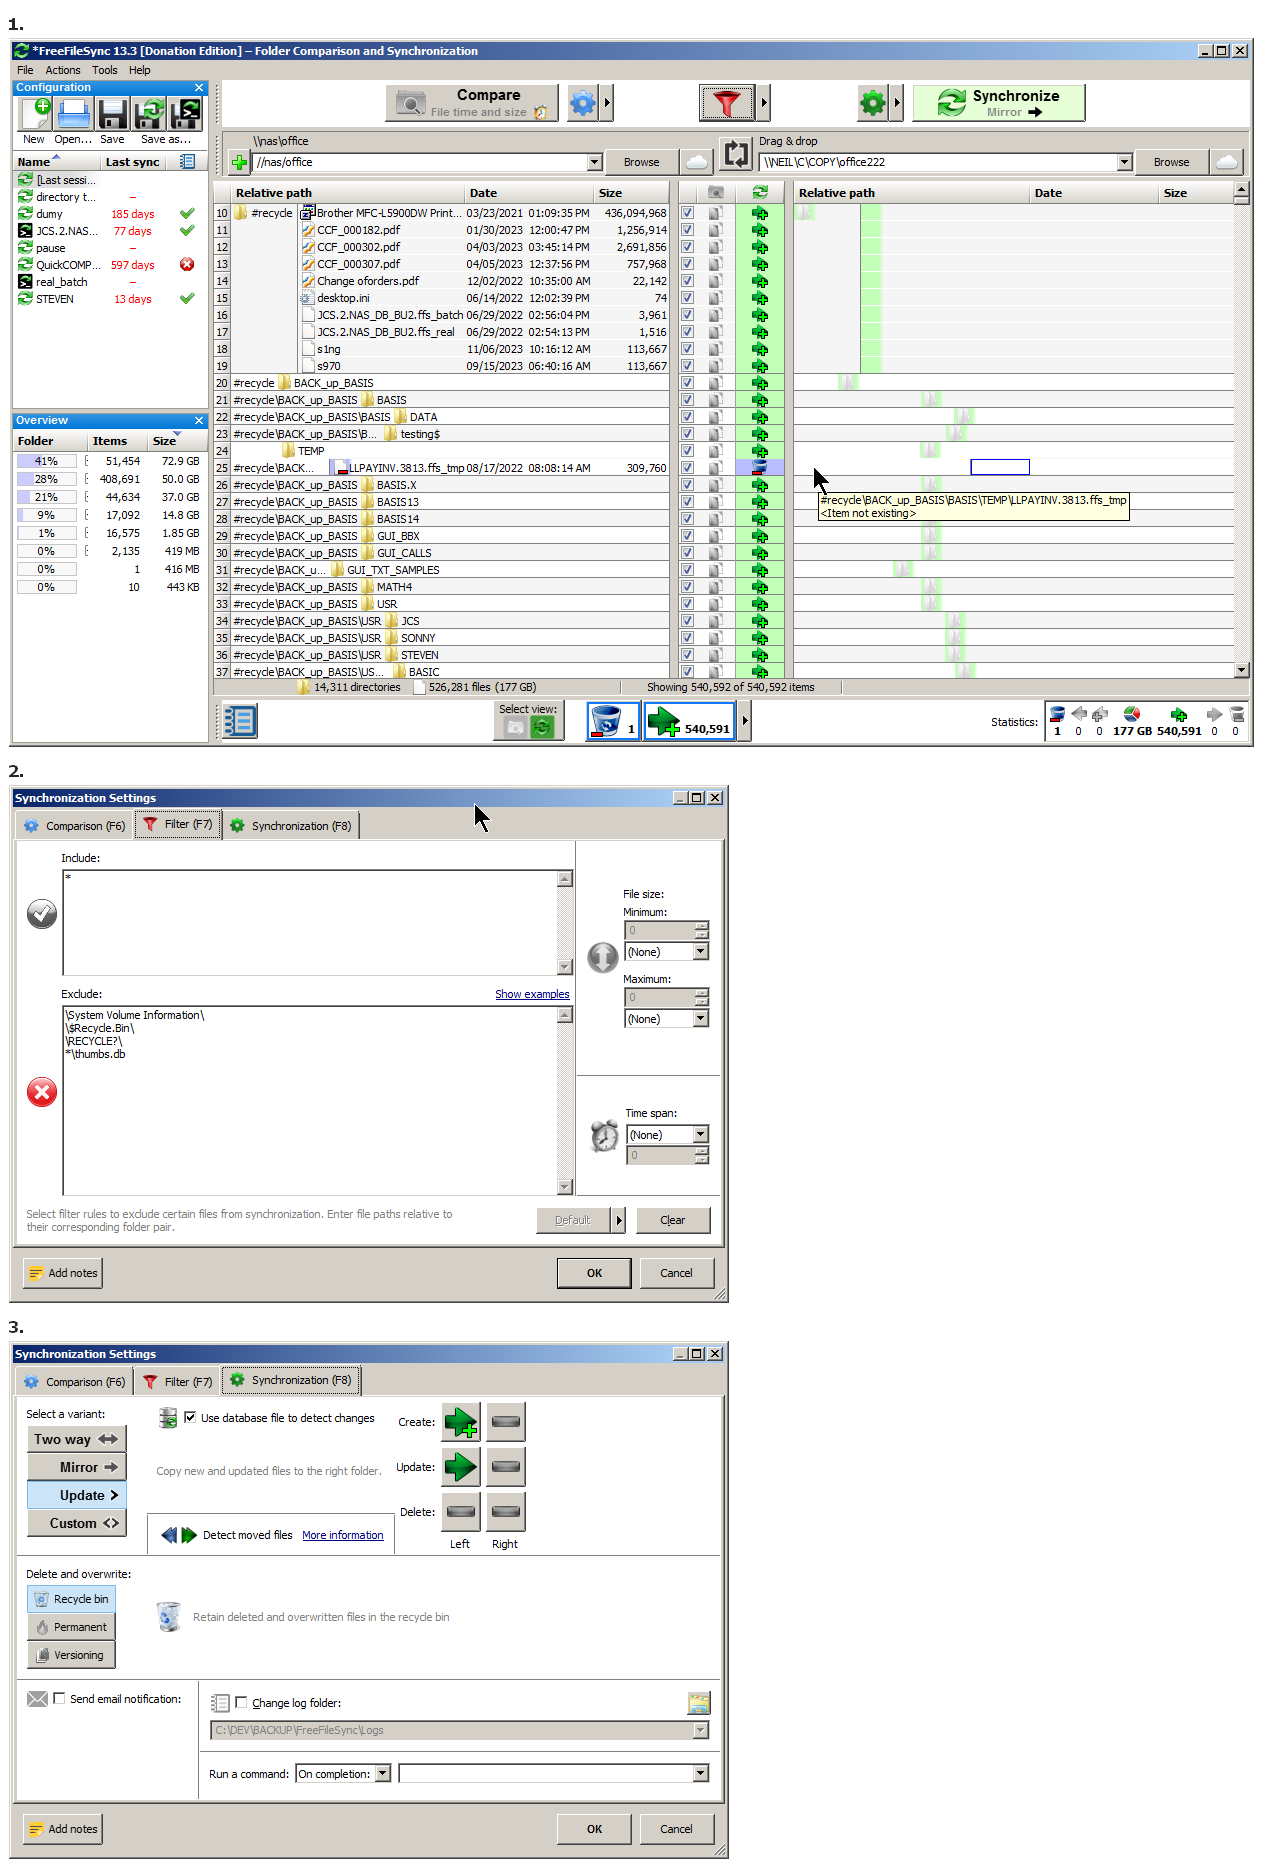
Task: Click the New configuration icon
Action: pyautogui.click(x=34, y=113)
